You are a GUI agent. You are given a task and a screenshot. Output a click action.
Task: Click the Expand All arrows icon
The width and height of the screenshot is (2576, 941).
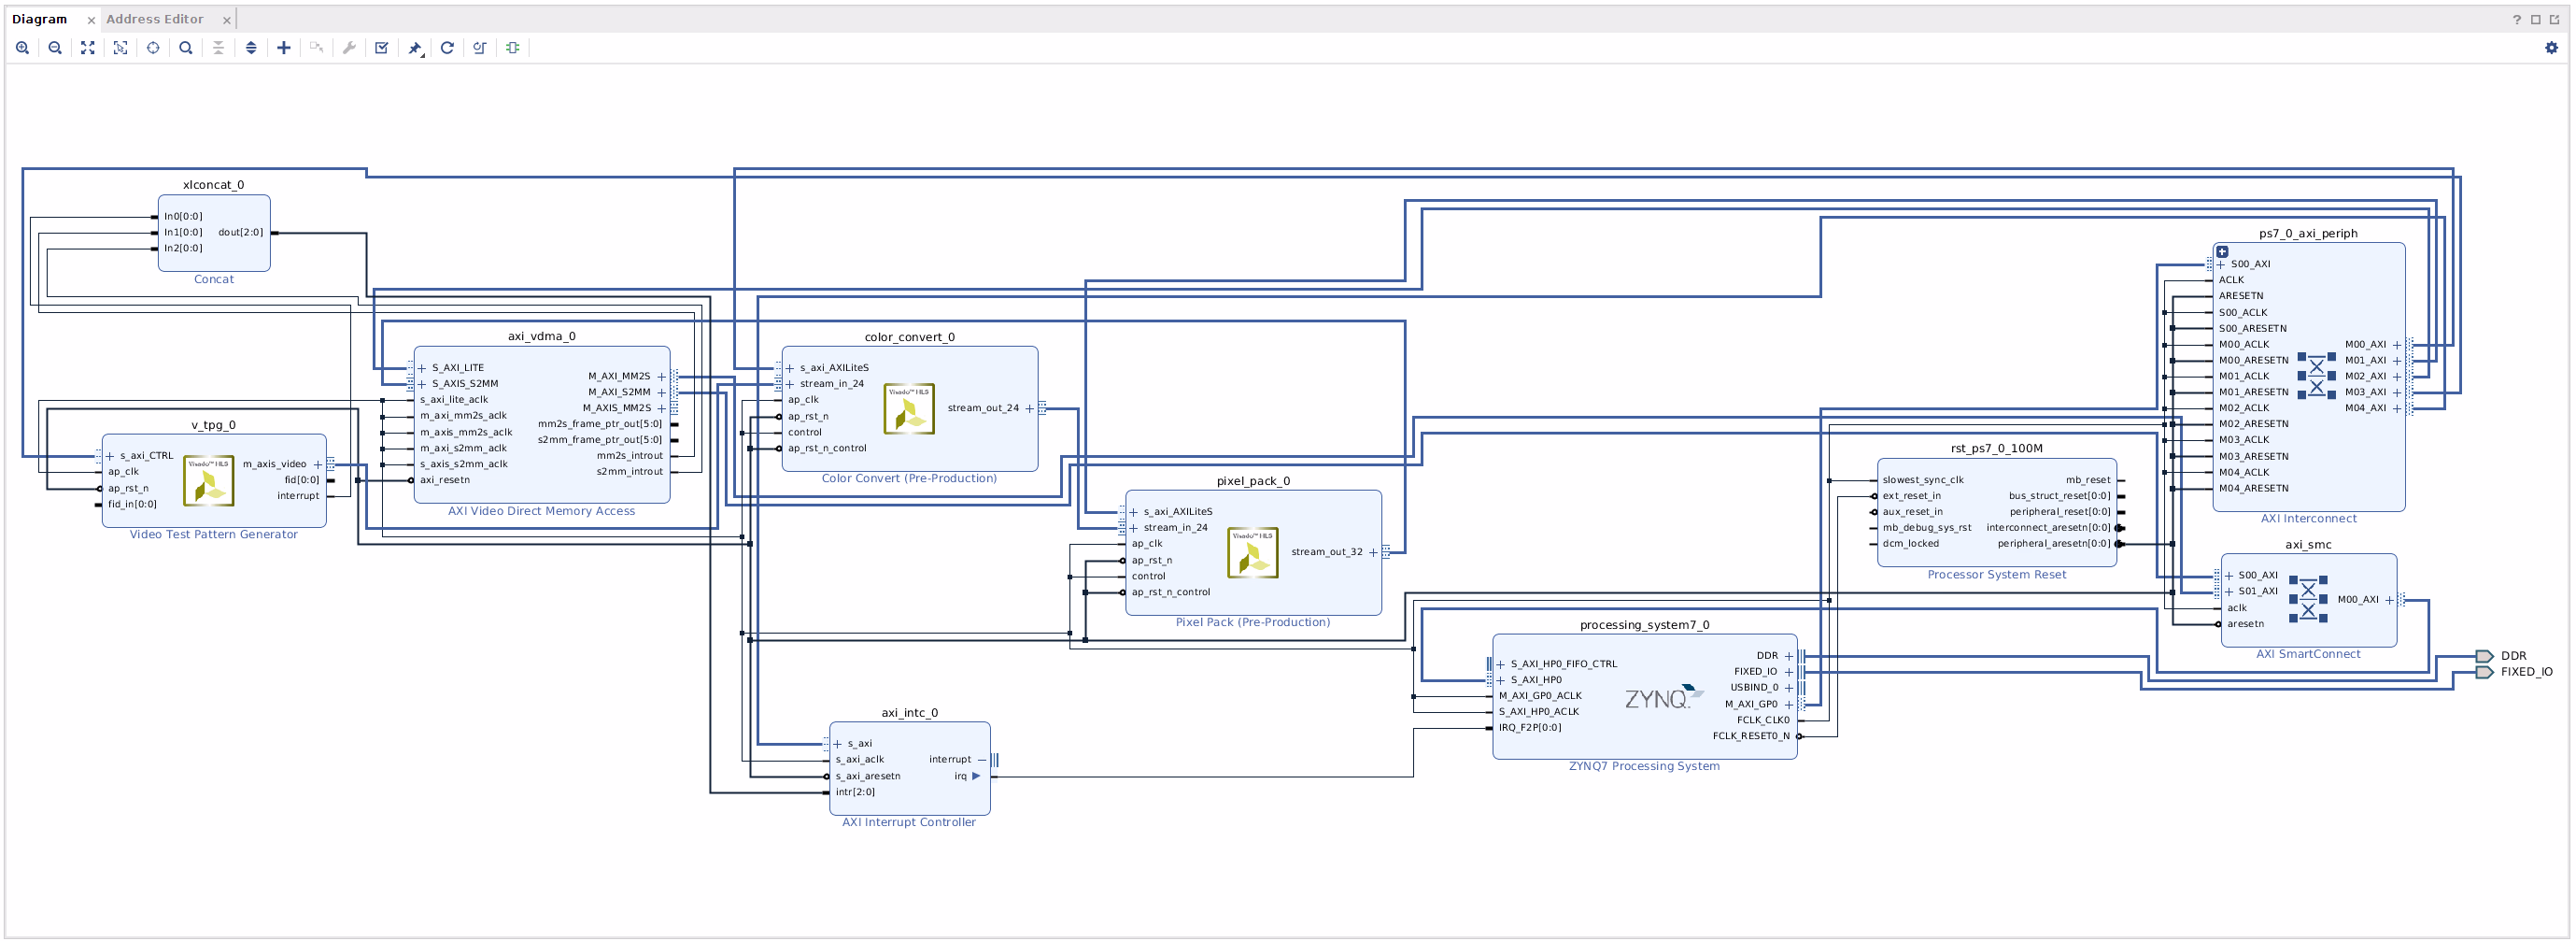[251, 48]
